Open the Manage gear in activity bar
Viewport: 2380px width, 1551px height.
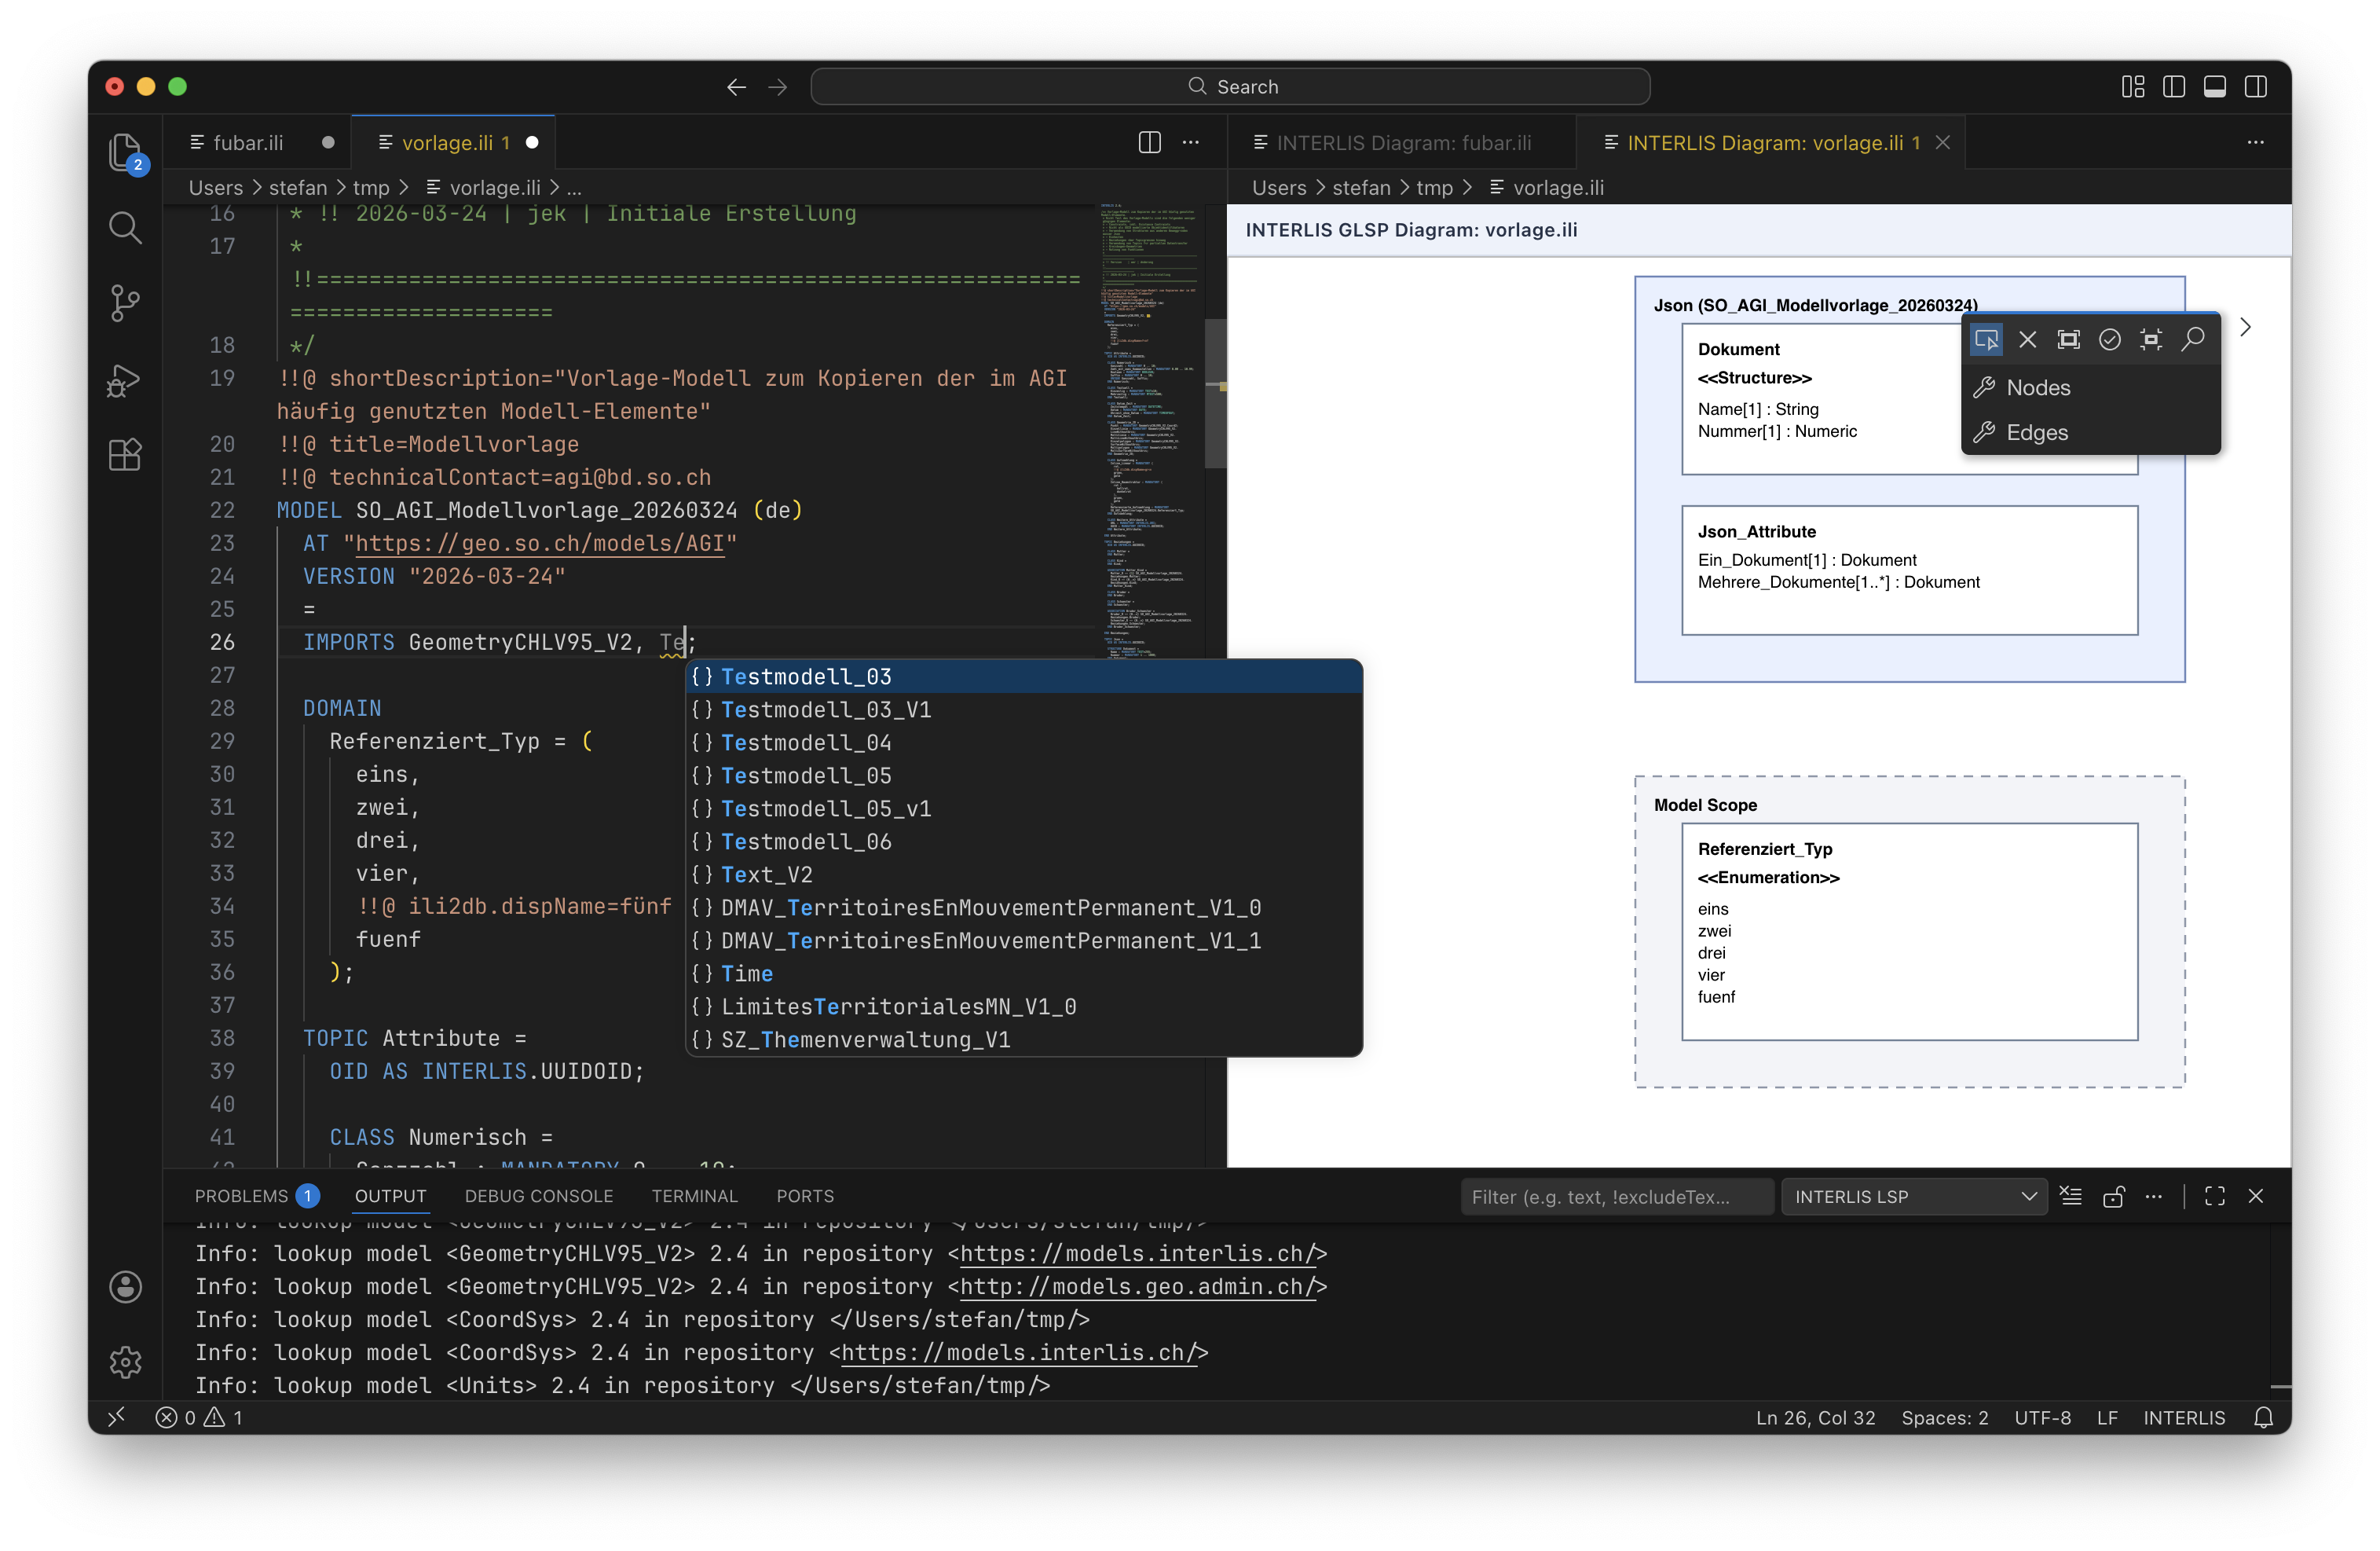click(x=125, y=1361)
